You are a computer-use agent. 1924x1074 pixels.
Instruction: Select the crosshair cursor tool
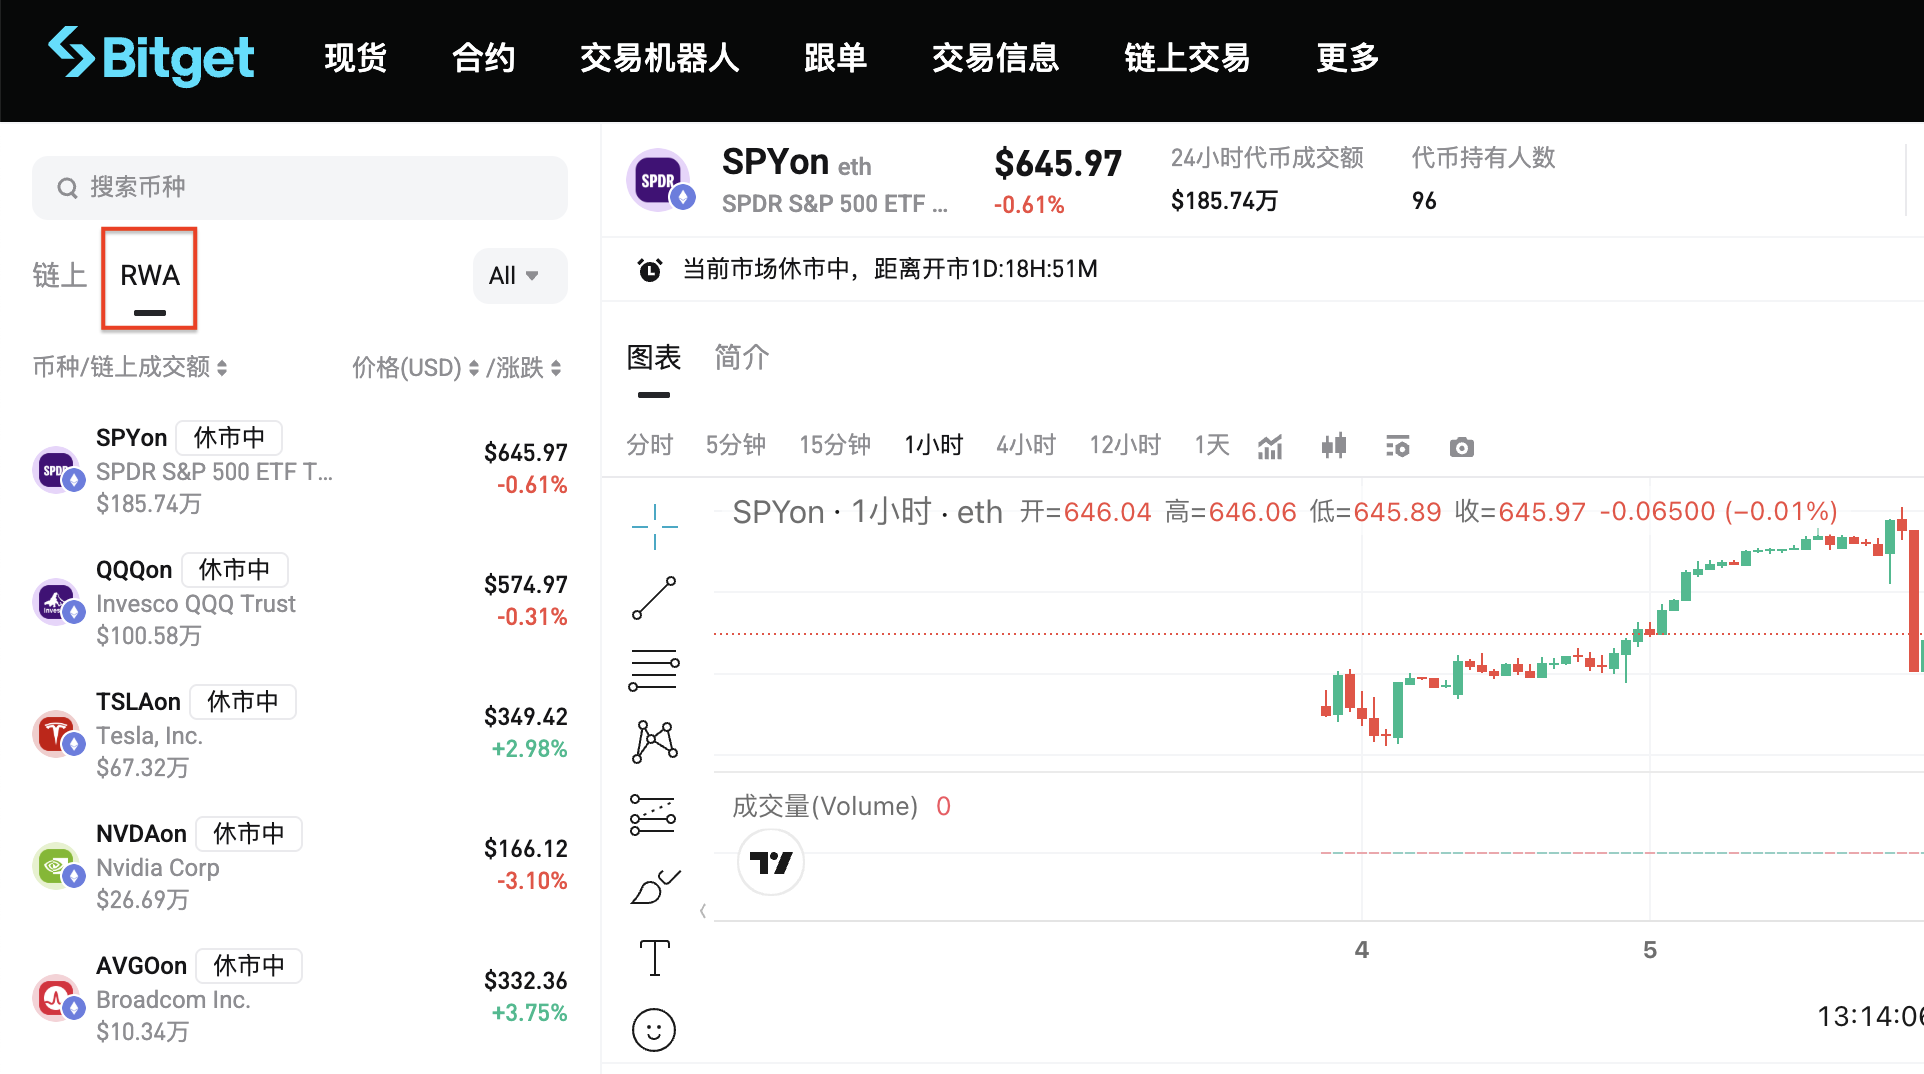point(654,526)
